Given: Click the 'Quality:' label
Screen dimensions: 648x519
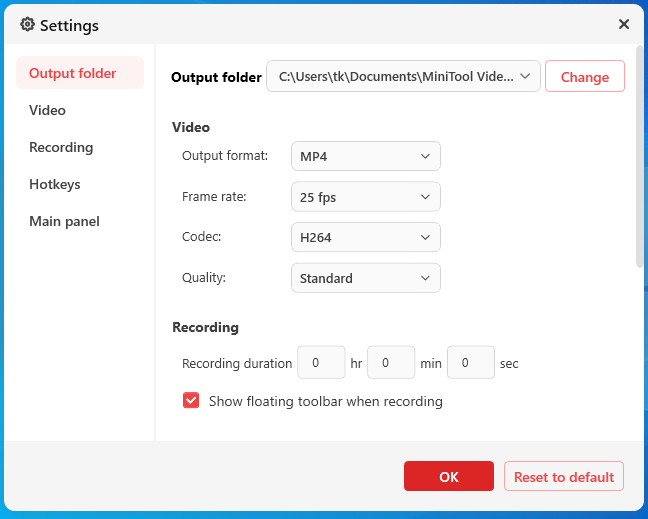Looking at the screenshot, I should [204, 278].
